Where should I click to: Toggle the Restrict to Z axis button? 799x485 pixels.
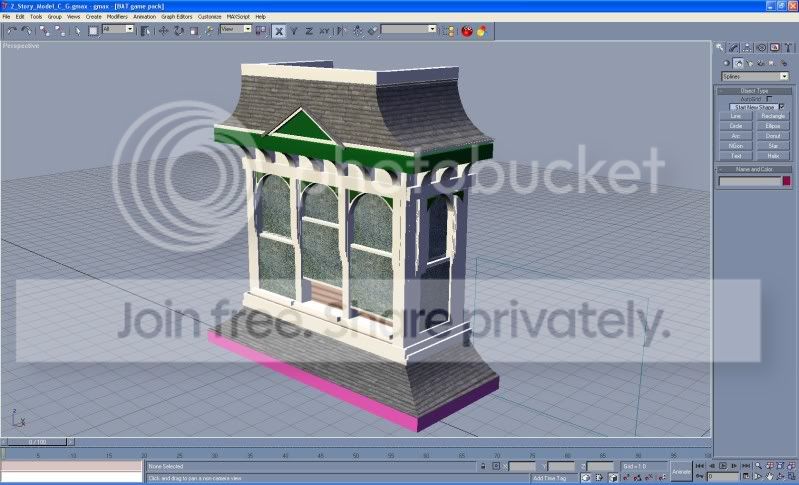click(x=309, y=31)
